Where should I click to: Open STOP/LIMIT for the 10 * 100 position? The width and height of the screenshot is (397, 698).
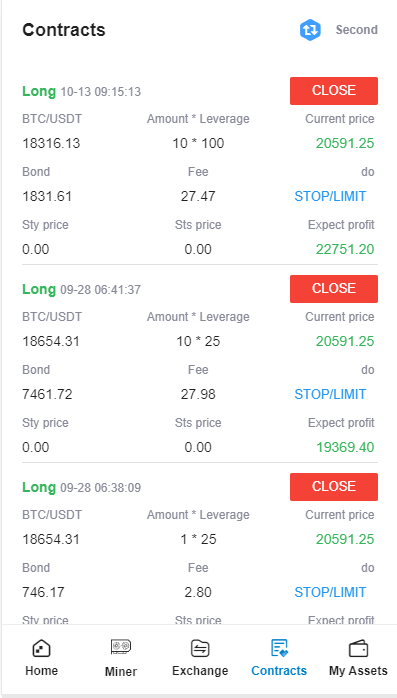(x=330, y=196)
